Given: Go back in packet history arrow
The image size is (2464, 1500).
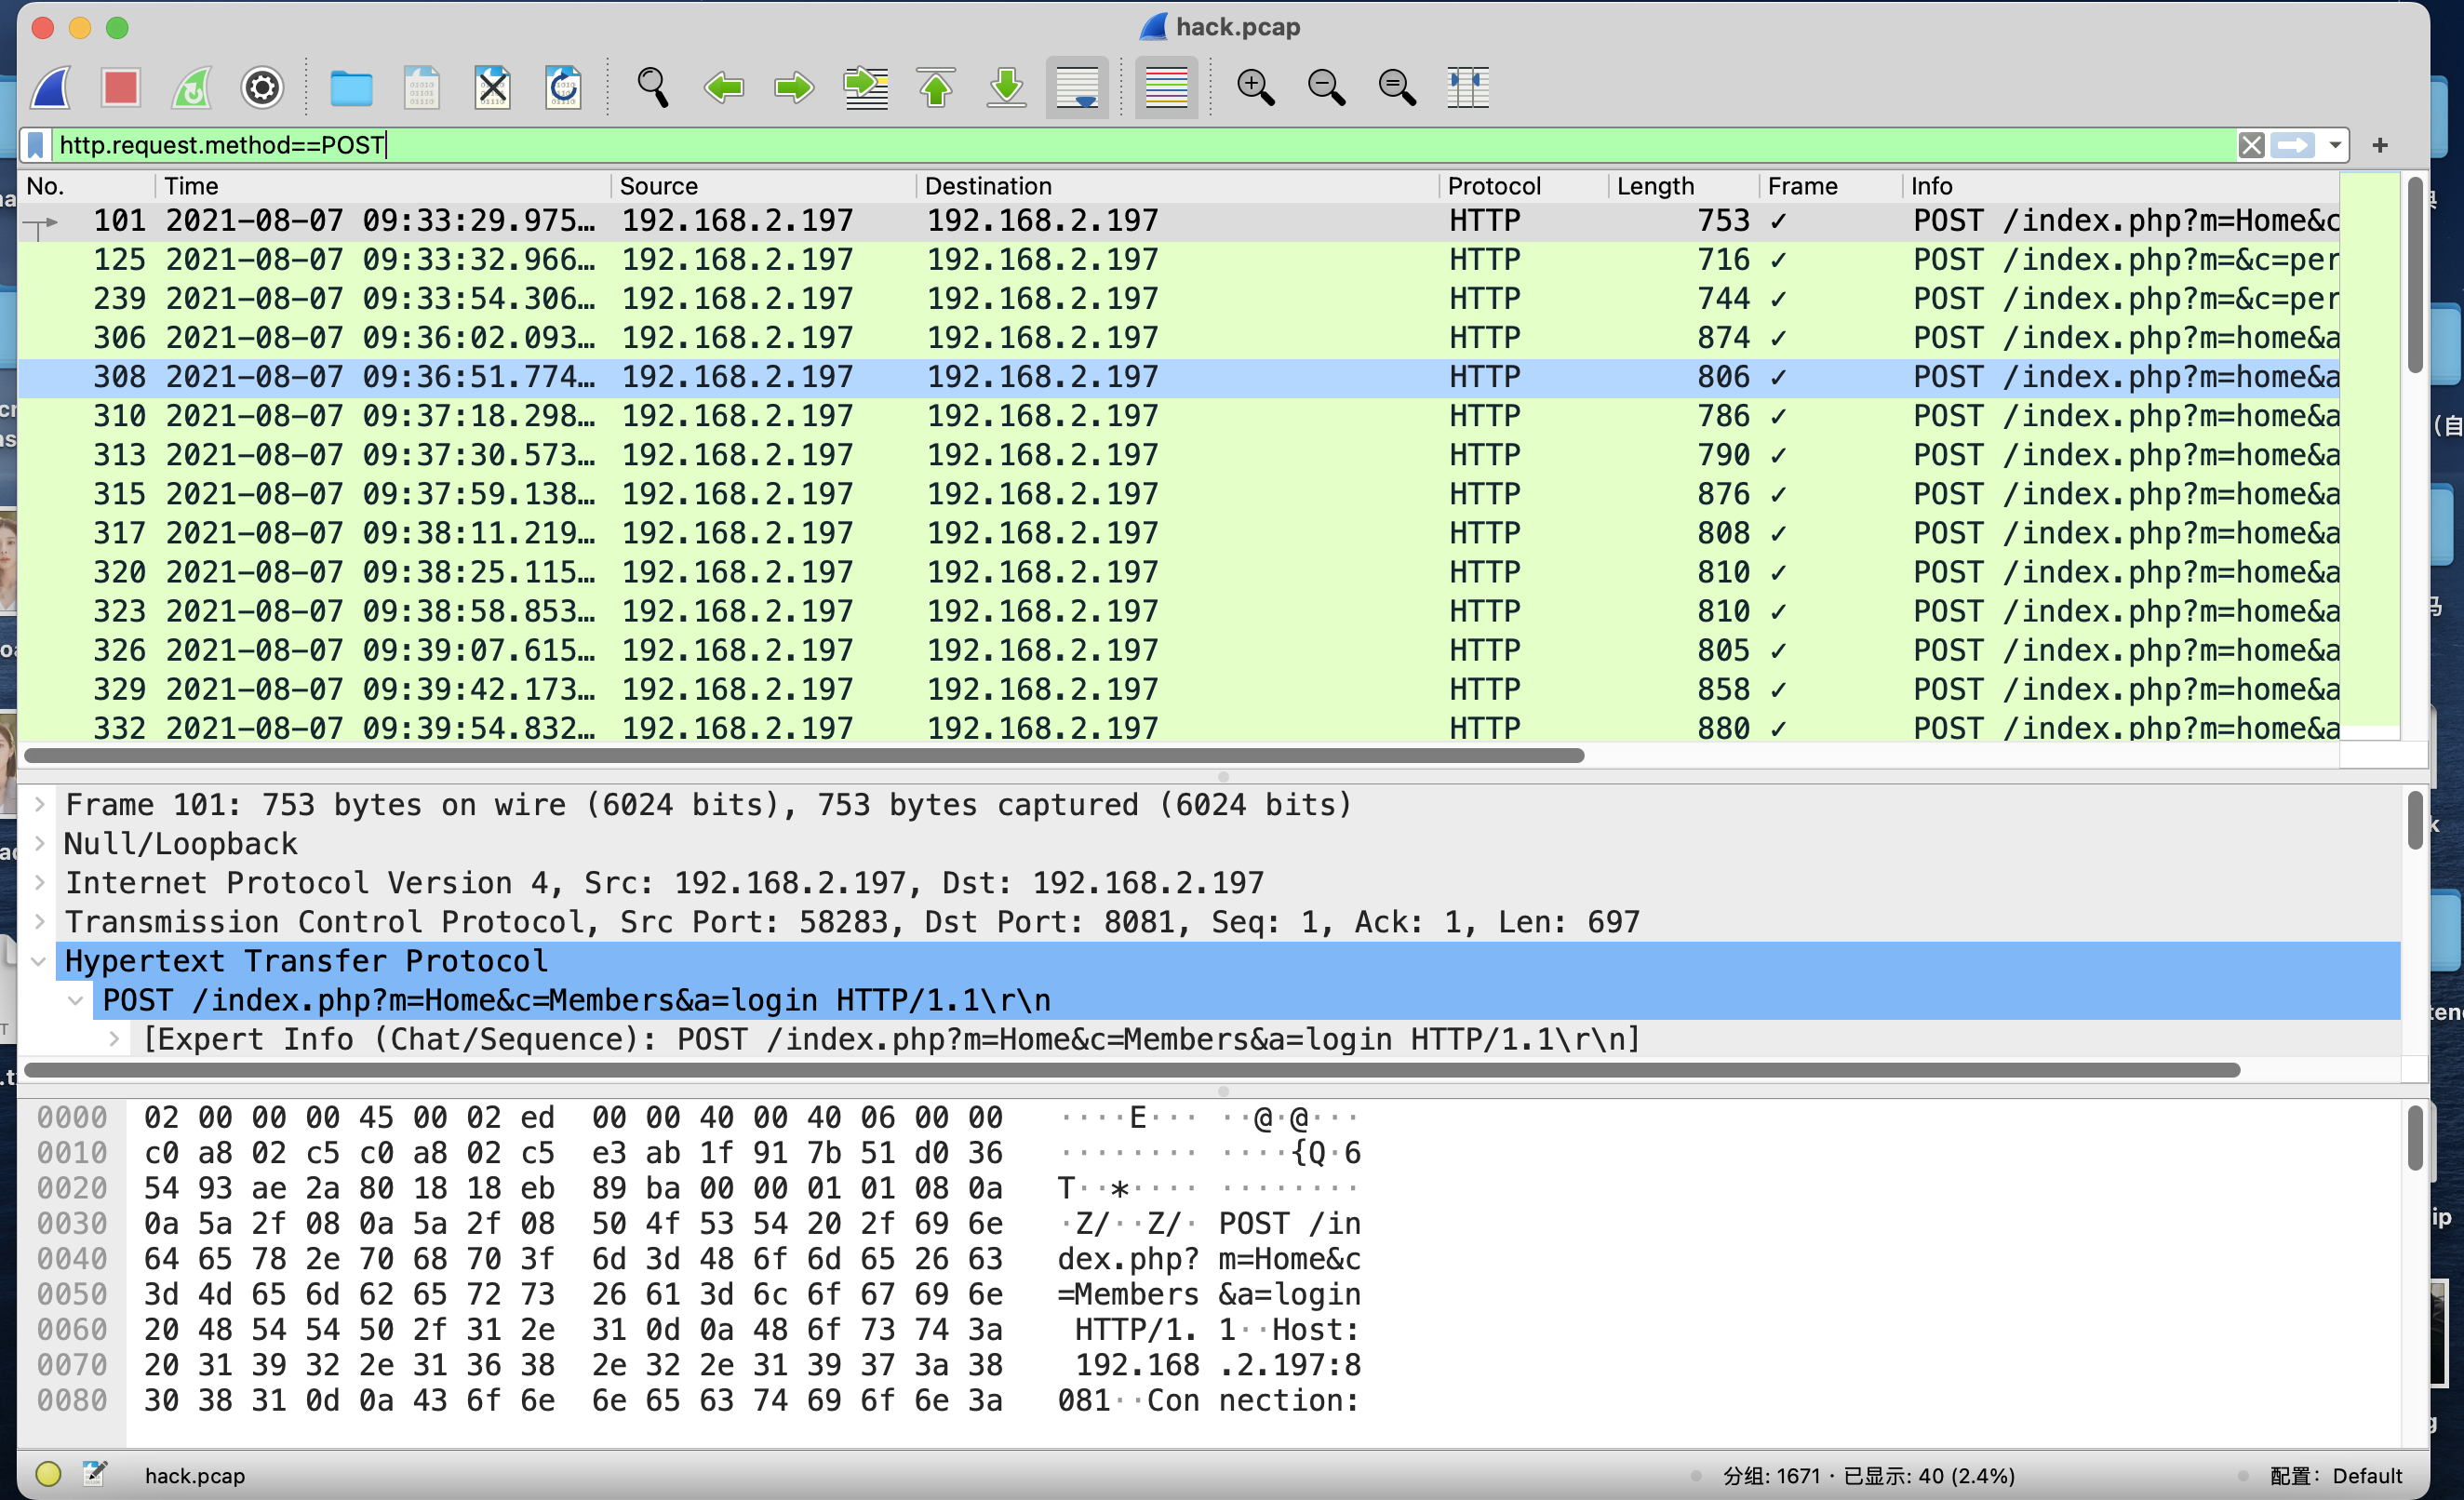Looking at the screenshot, I should click(723, 88).
